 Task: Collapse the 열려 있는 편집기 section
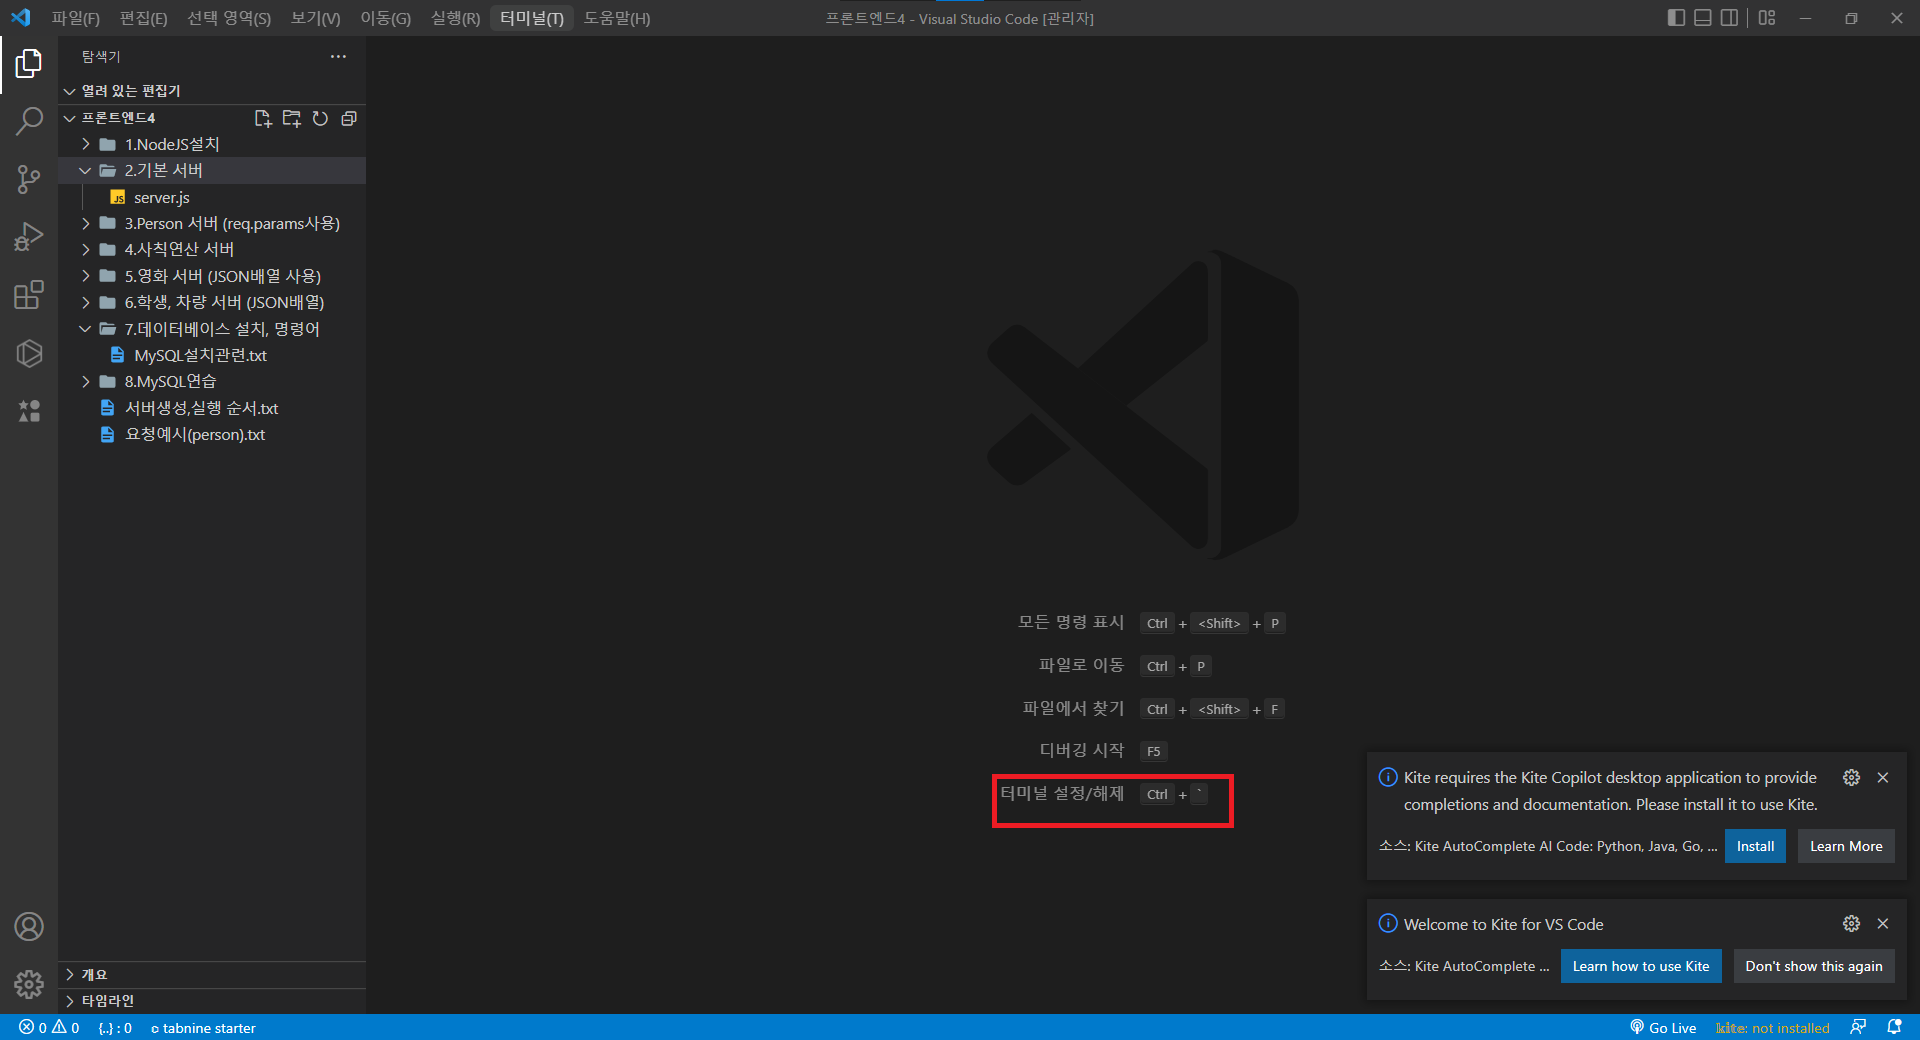[x=212, y=91]
